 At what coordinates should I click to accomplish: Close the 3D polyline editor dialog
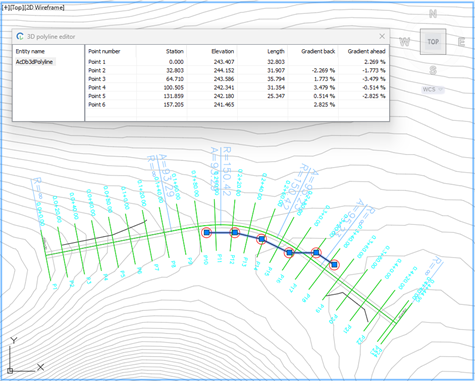click(382, 36)
